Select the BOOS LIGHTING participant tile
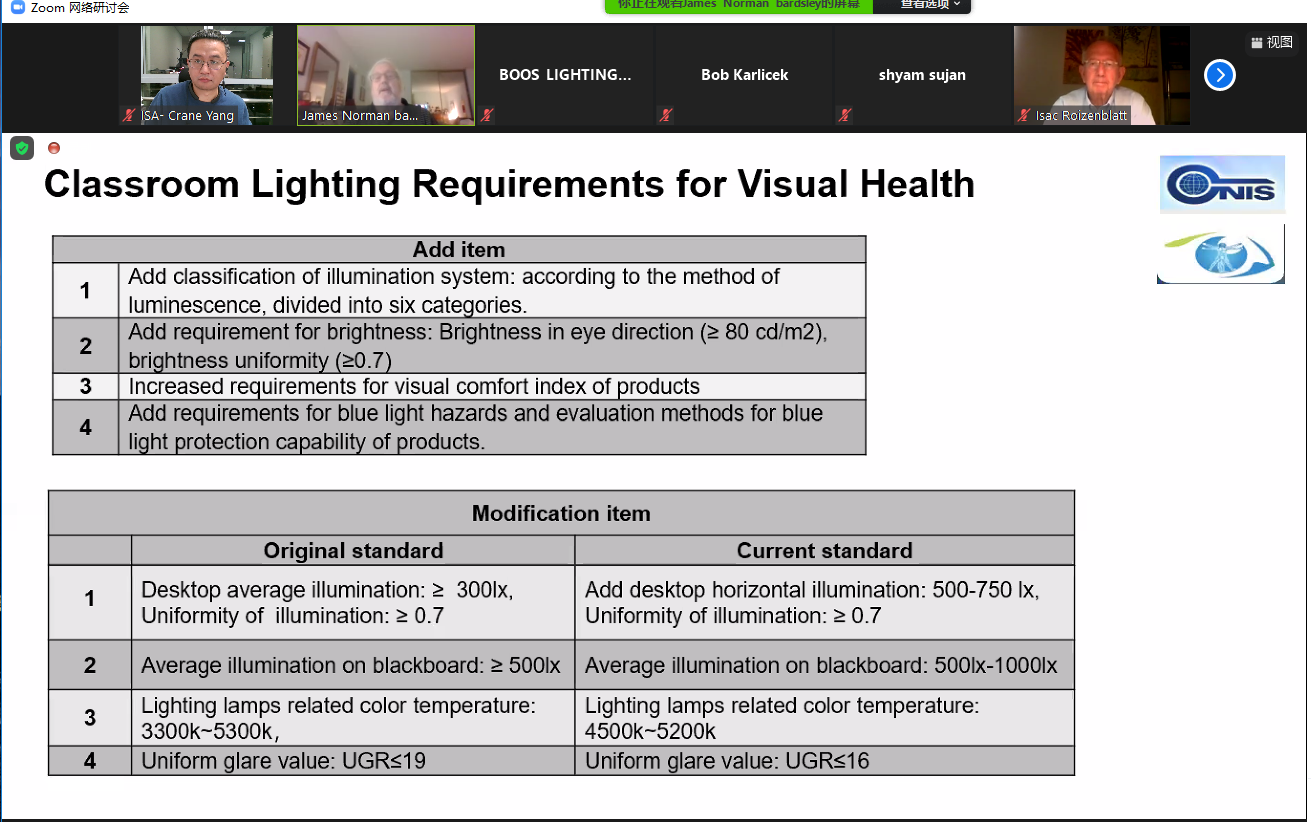The image size is (1311, 822). point(565,75)
